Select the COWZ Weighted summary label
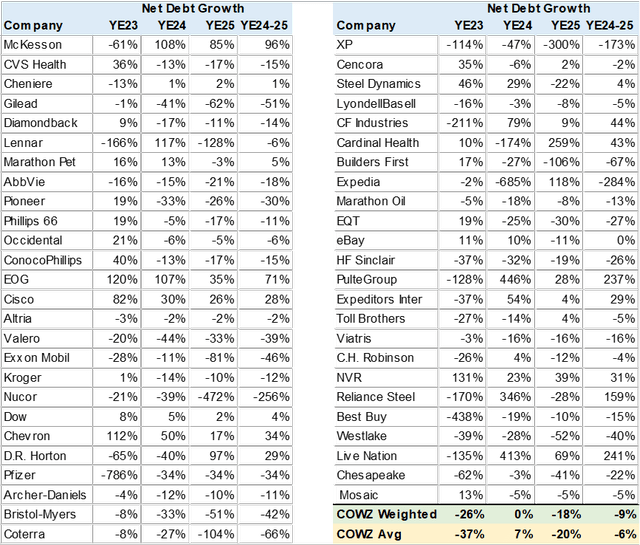The image size is (640, 545). click(387, 514)
